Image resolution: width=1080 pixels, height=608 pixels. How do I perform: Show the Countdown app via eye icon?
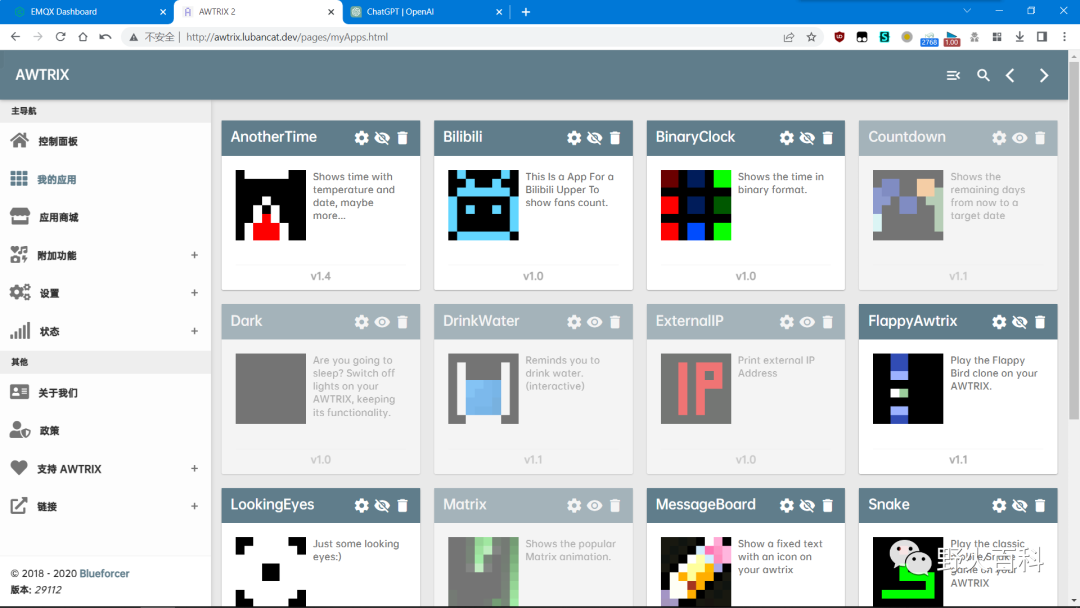click(x=1019, y=138)
